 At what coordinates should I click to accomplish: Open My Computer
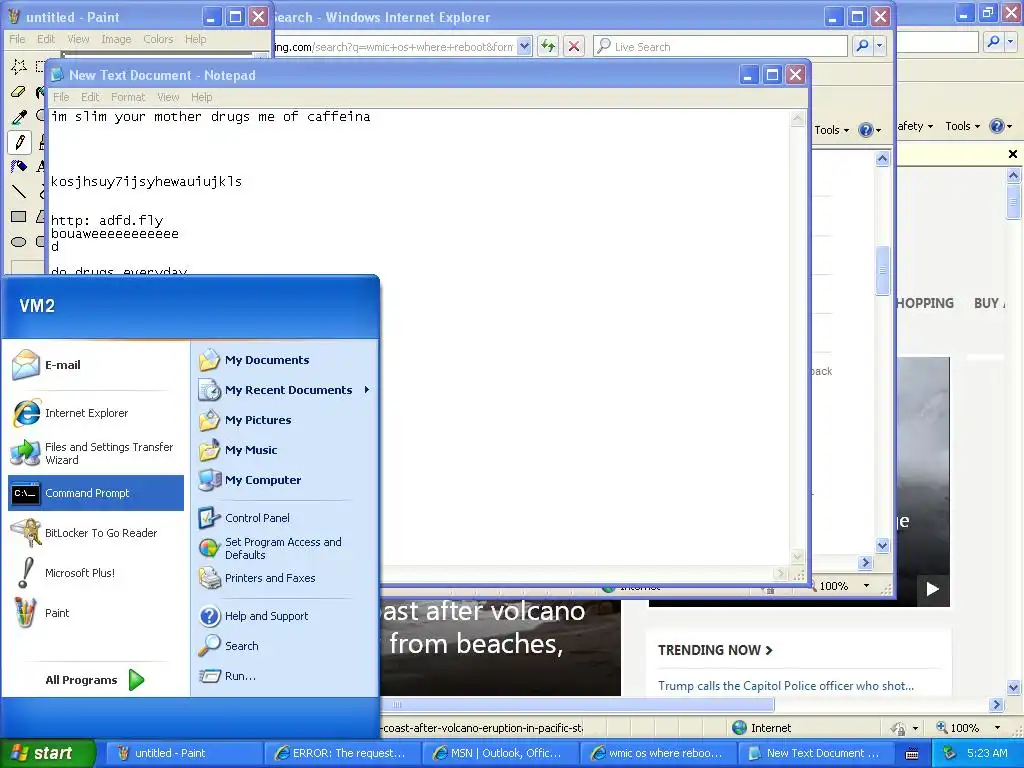click(285, 480)
